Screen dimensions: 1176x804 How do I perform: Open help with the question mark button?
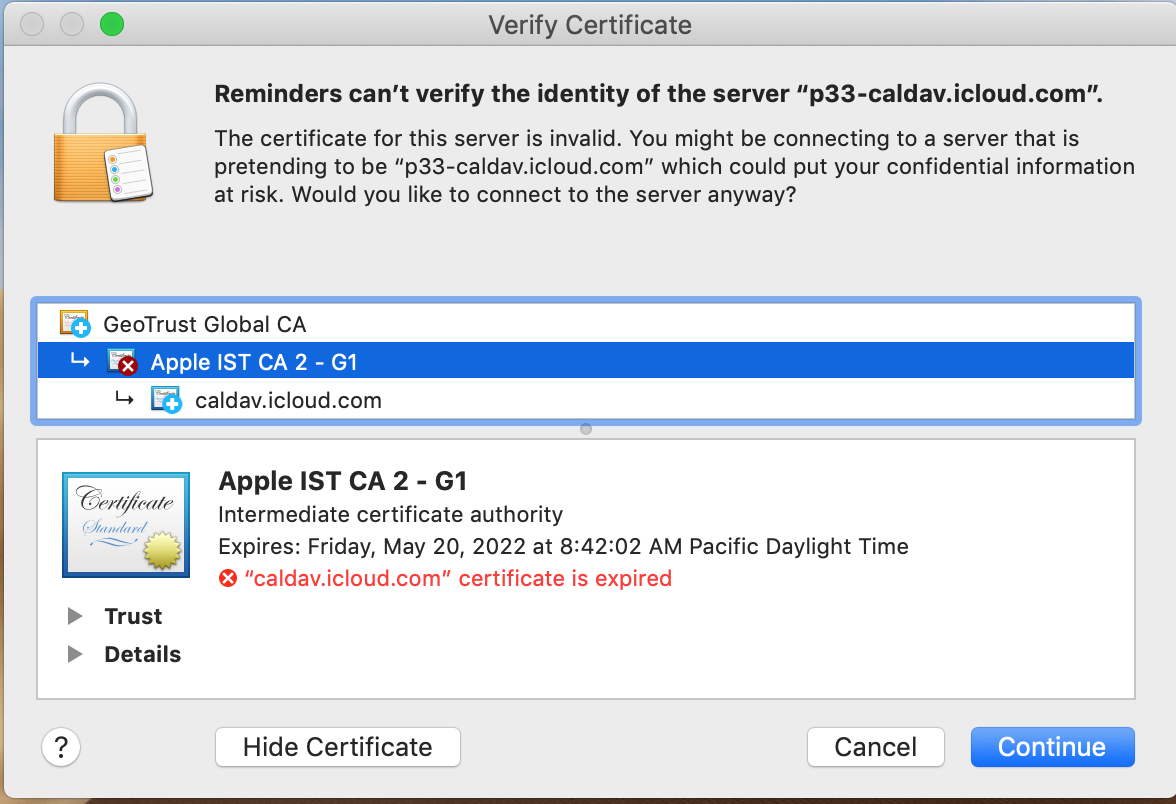coord(61,747)
